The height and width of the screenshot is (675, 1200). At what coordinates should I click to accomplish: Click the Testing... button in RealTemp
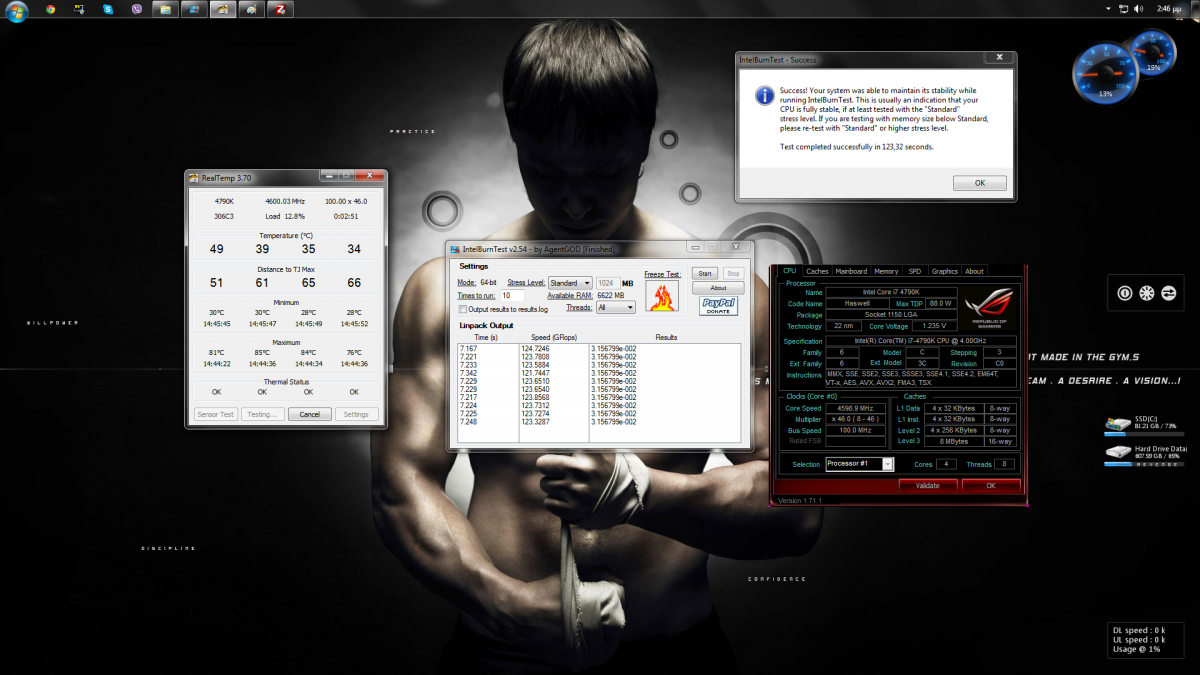click(262, 414)
